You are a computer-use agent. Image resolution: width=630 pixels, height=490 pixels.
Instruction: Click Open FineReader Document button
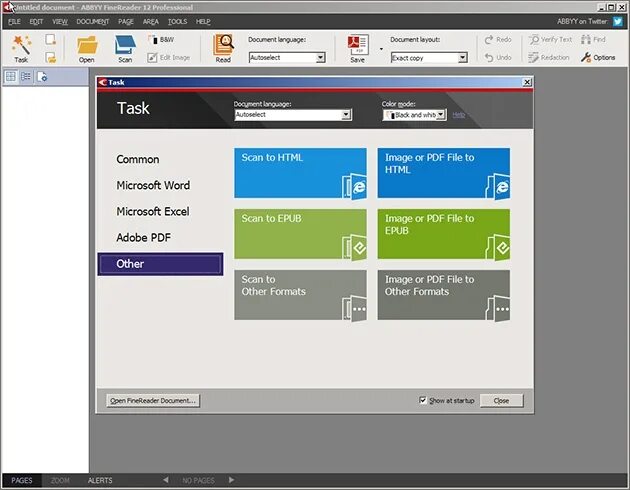(153, 400)
